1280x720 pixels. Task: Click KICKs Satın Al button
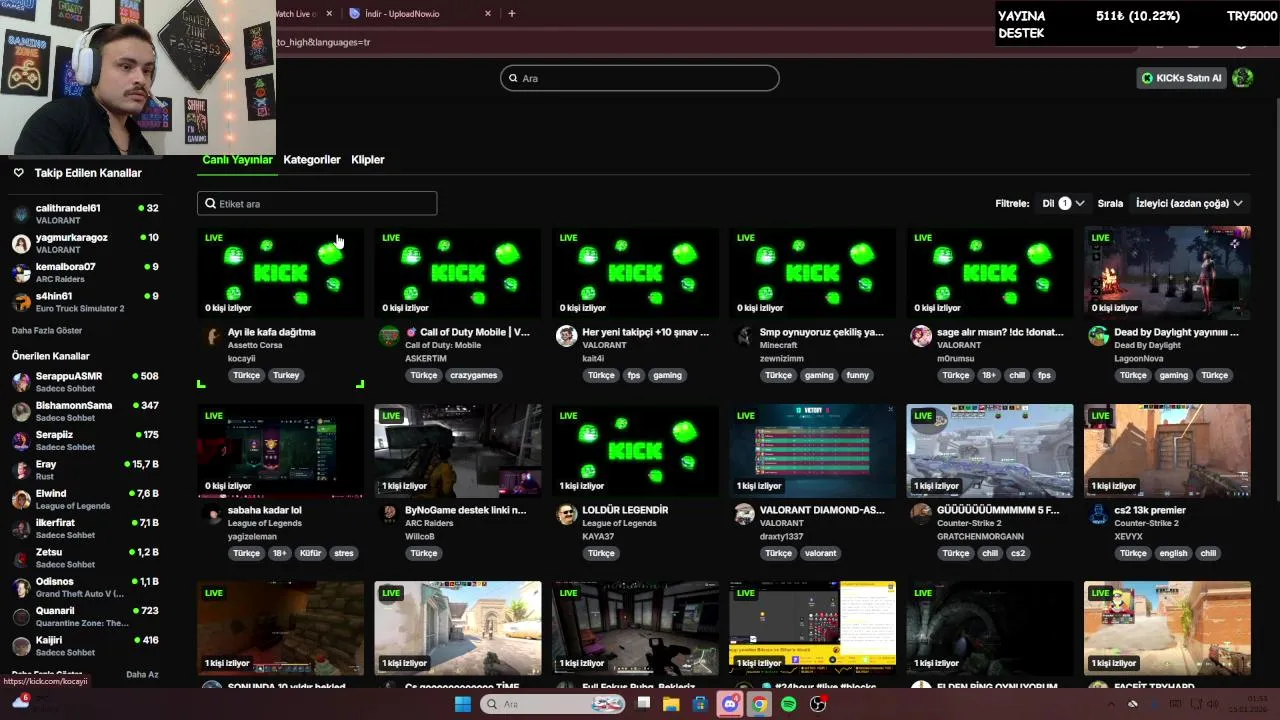1181,78
